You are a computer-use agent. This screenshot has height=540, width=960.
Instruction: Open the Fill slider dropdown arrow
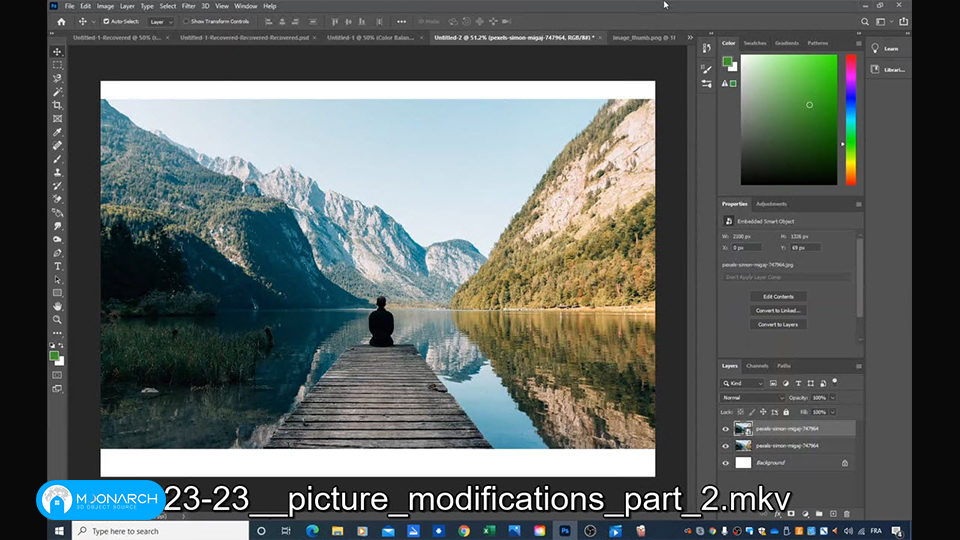coord(833,413)
